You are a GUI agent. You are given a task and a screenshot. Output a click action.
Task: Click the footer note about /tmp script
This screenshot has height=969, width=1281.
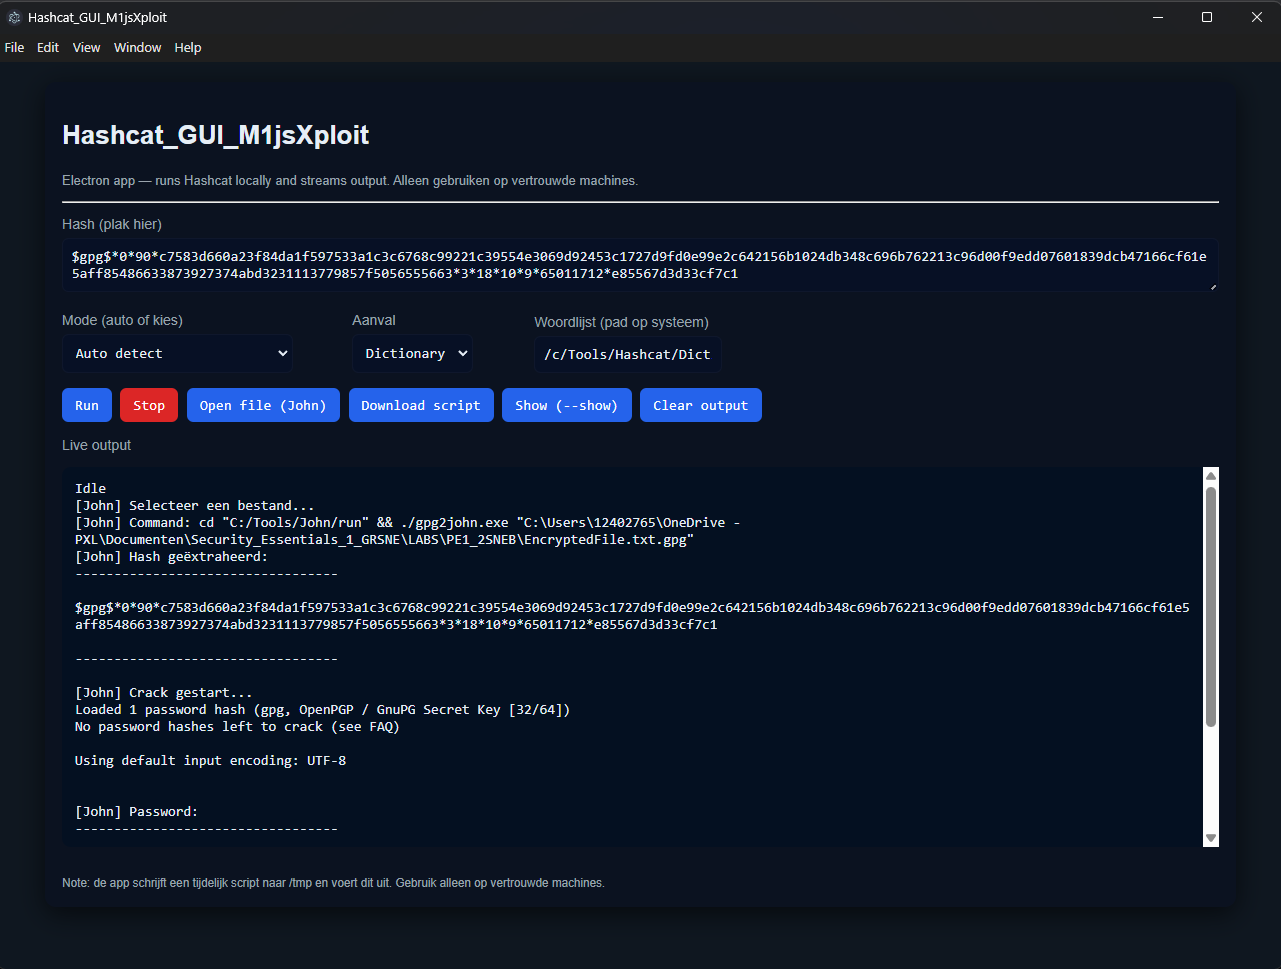(333, 883)
